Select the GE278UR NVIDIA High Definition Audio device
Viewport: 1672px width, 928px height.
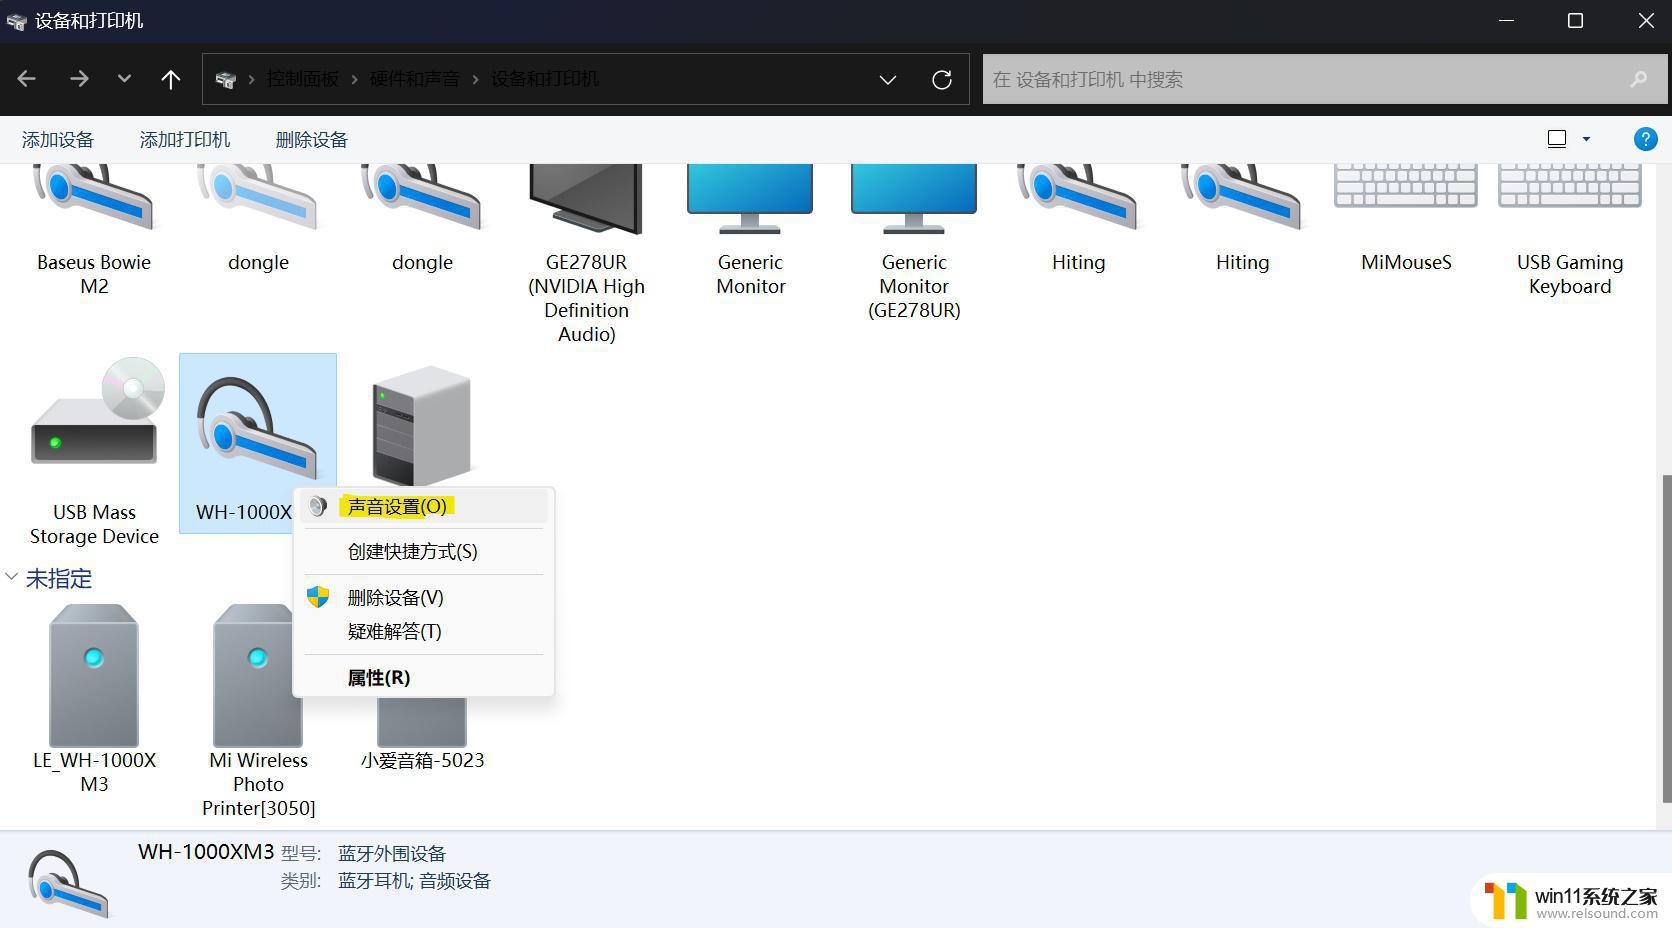pyautogui.click(x=586, y=254)
